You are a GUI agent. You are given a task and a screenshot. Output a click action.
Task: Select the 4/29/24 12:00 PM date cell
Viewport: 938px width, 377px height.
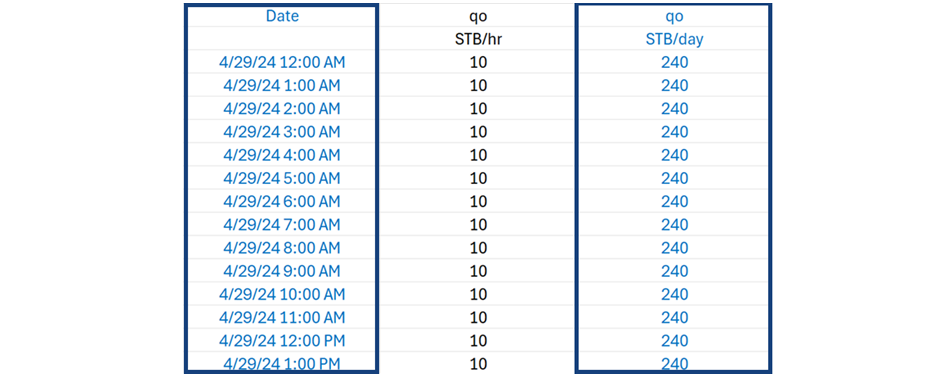[282, 340]
